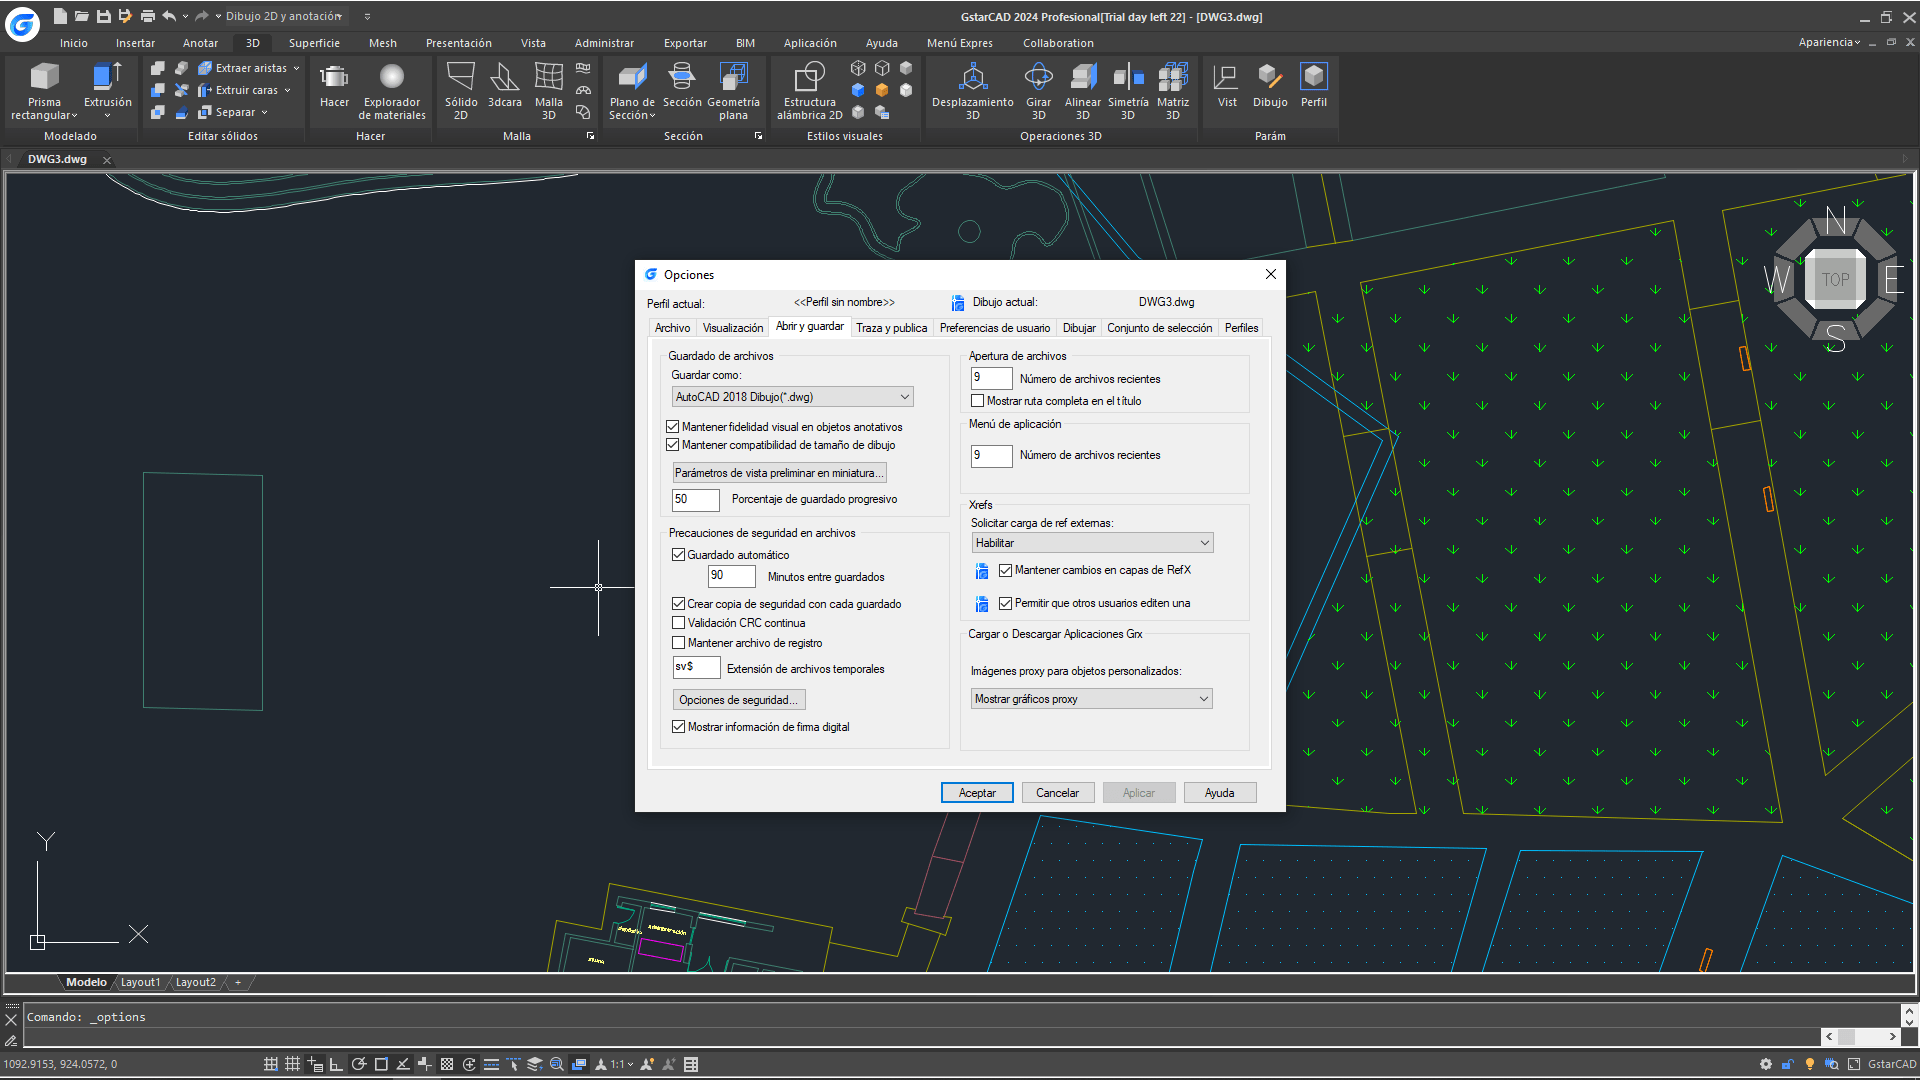Open the Guardar como format dropdown
Screen dimensions: 1920x1080
coord(792,397)
